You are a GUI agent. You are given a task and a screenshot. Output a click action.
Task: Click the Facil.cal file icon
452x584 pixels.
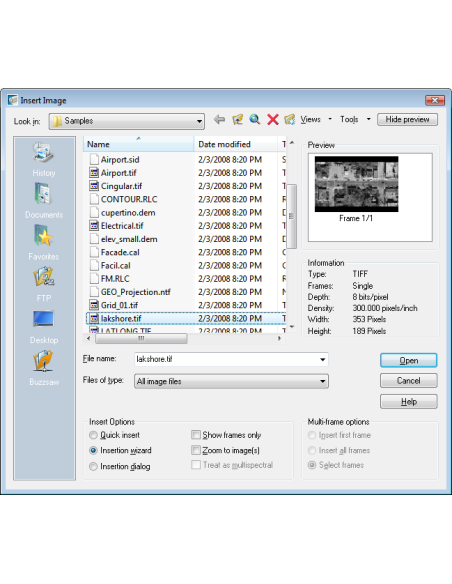click(94, 265)
